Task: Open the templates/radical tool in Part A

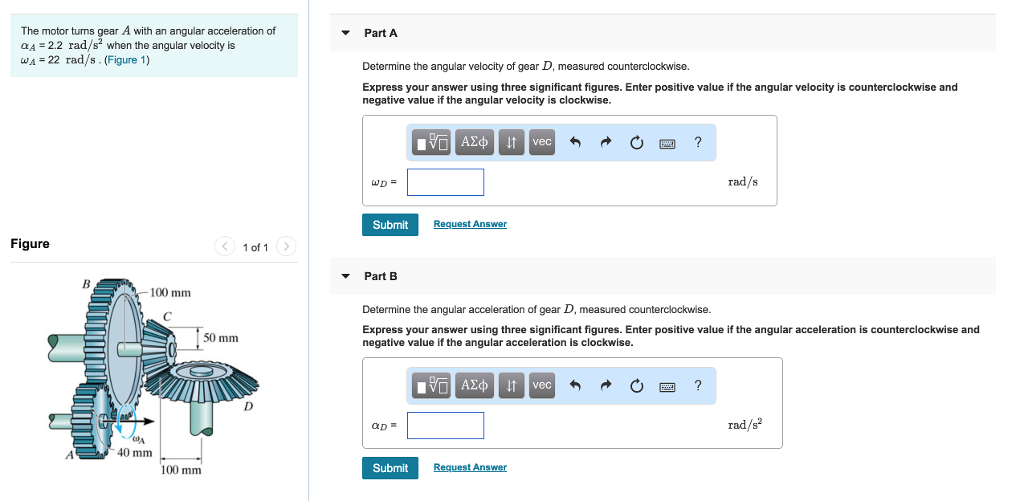Action: (432, 143)
